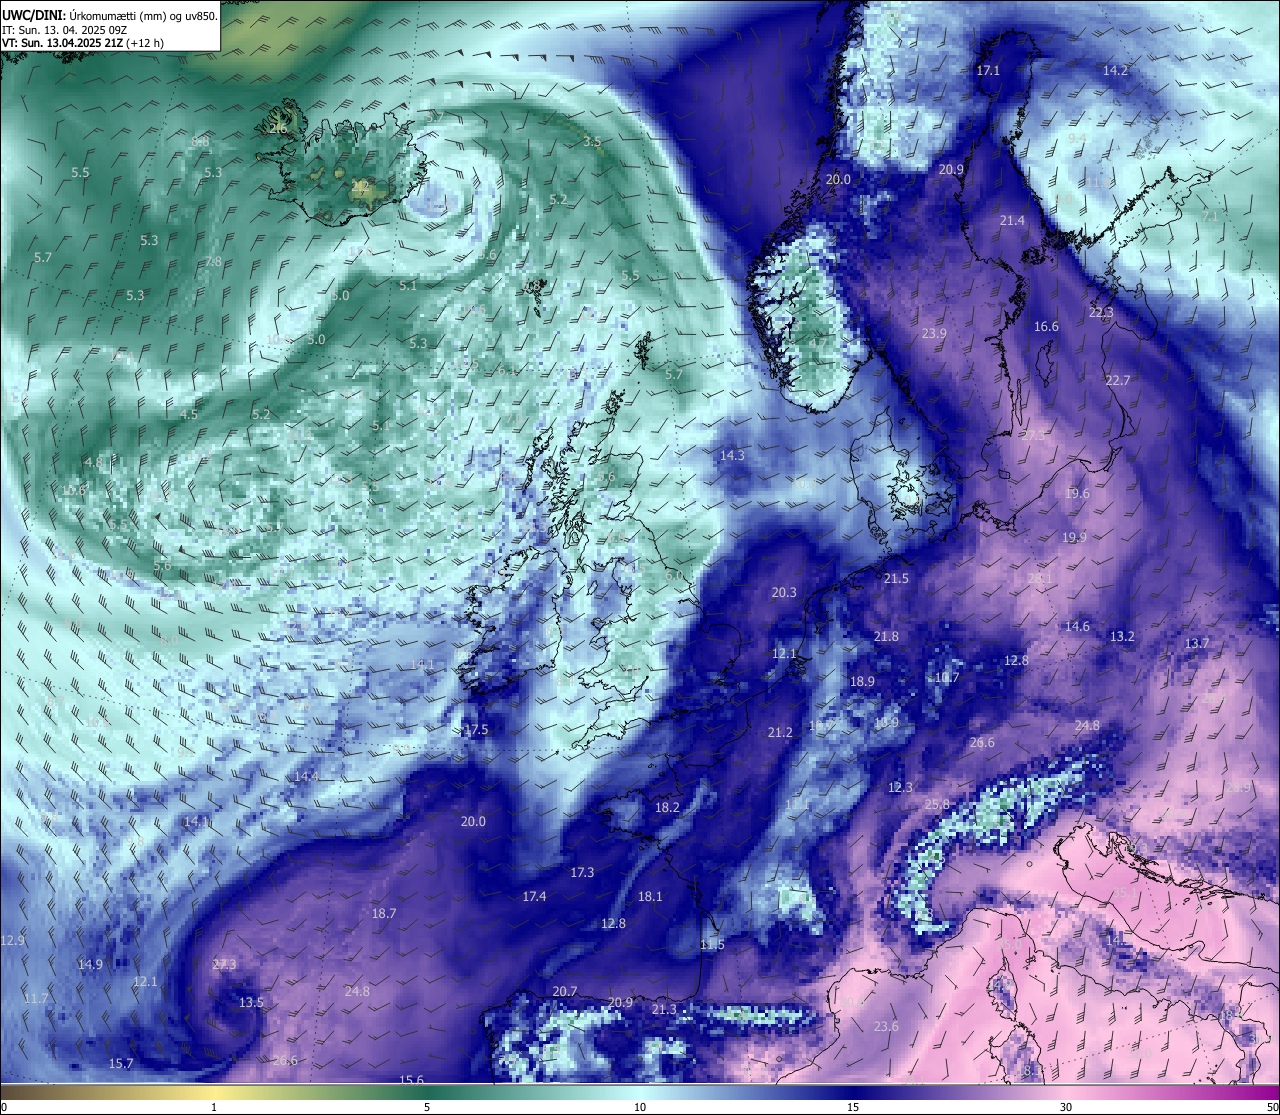Click the 4.8 map value
This screenshot has width=1280, height=1115.
pos(94,463)
